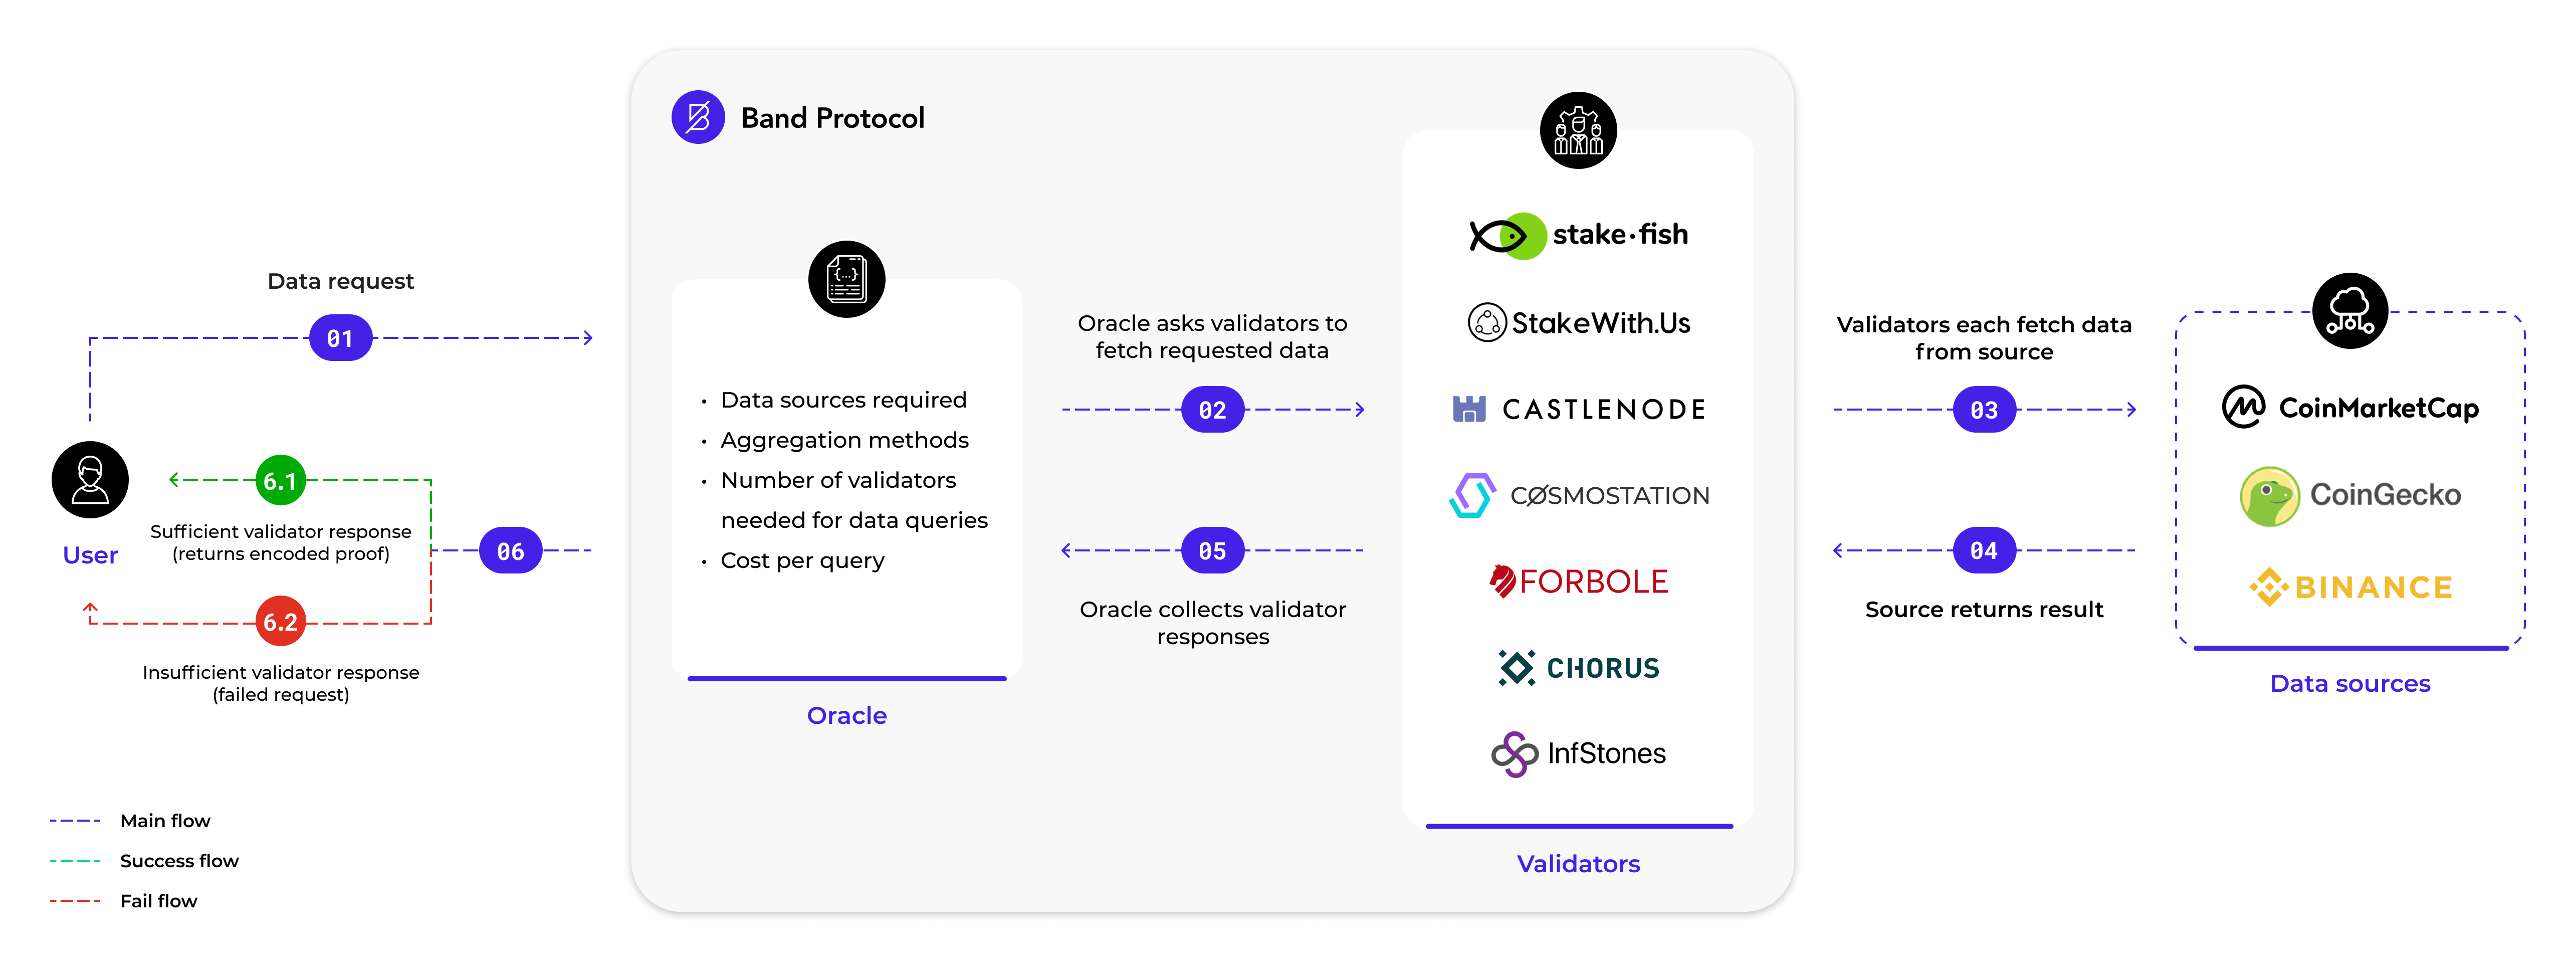Select the User avatar icon

point(90,480)
